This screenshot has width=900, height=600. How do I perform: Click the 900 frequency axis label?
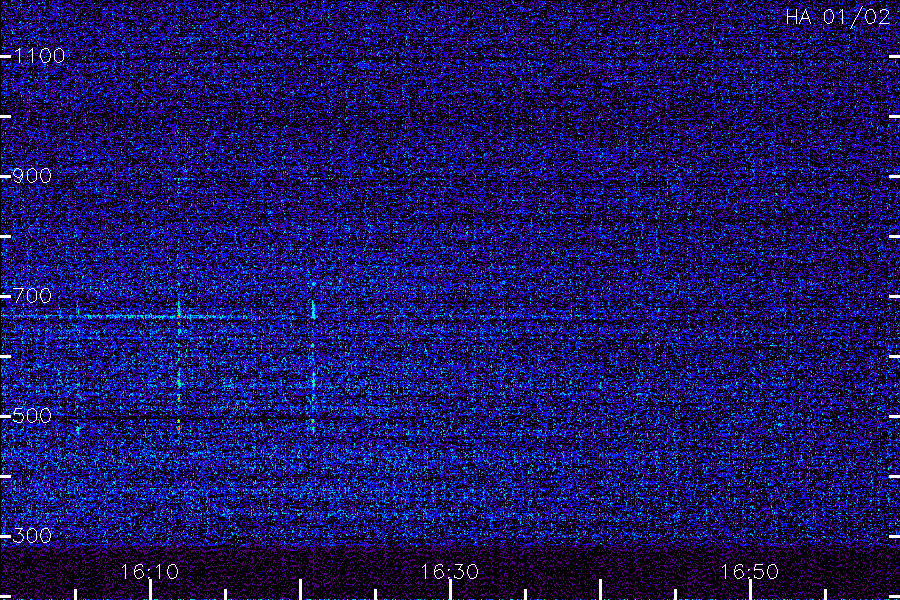coord(32,176)
